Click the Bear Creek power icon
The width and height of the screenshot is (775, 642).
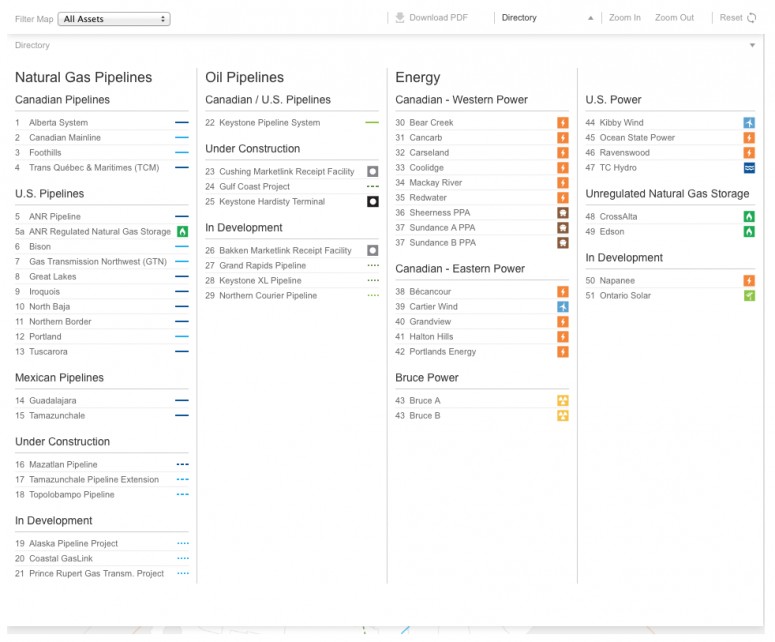click(x=562, y=123)
